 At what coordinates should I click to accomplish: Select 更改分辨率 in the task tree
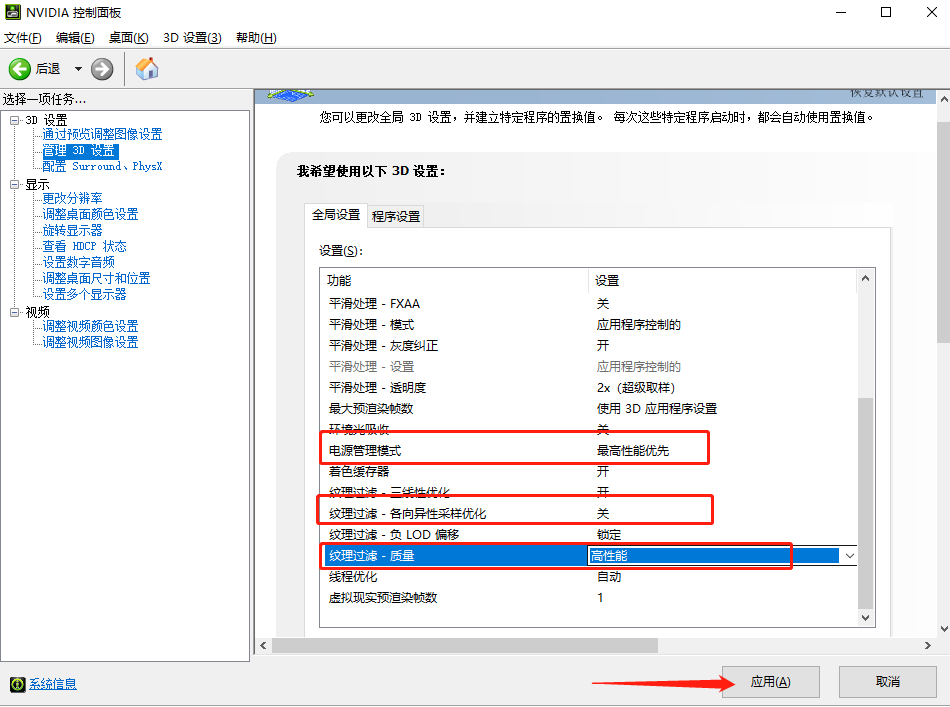72,198
